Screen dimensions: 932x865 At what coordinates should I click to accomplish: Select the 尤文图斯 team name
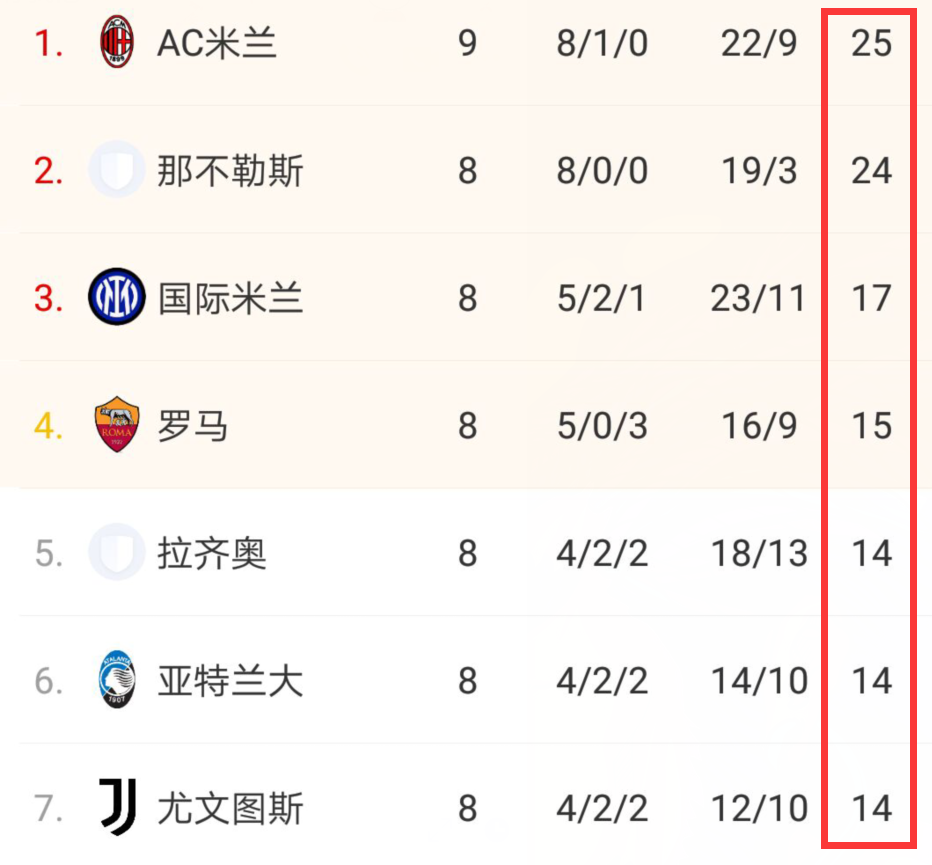pos(231,809)
